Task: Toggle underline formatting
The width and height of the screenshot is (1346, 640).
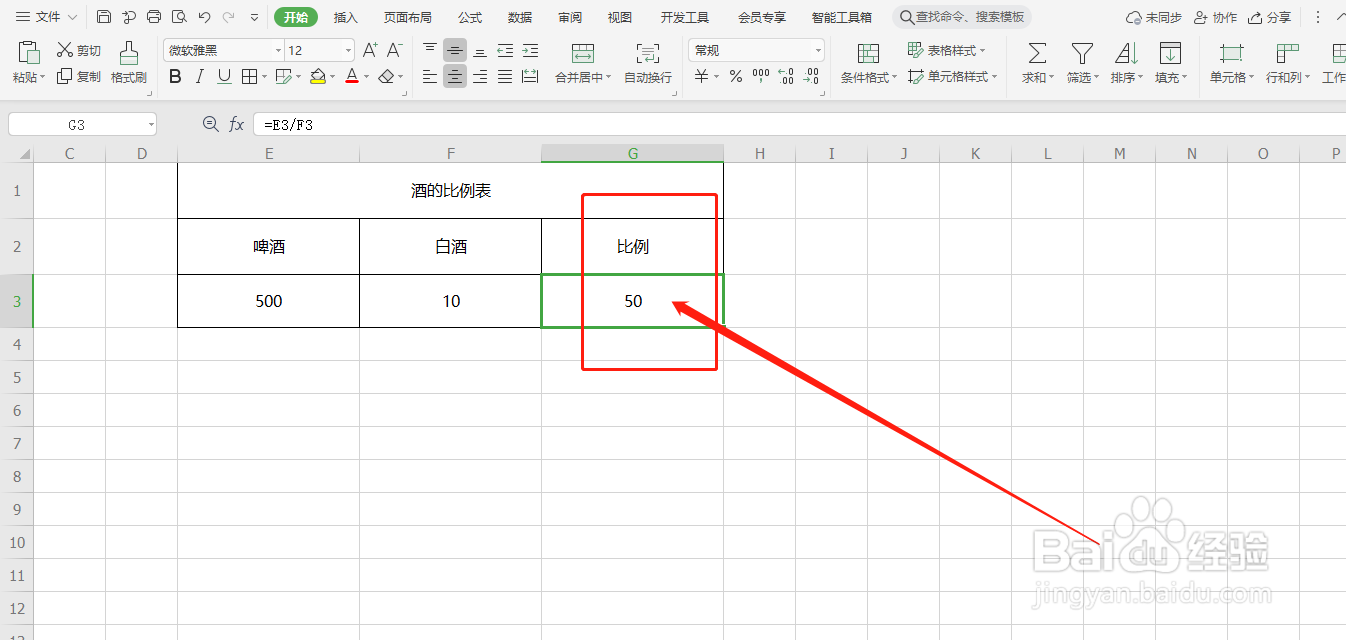Action: (x=222, y=76)
